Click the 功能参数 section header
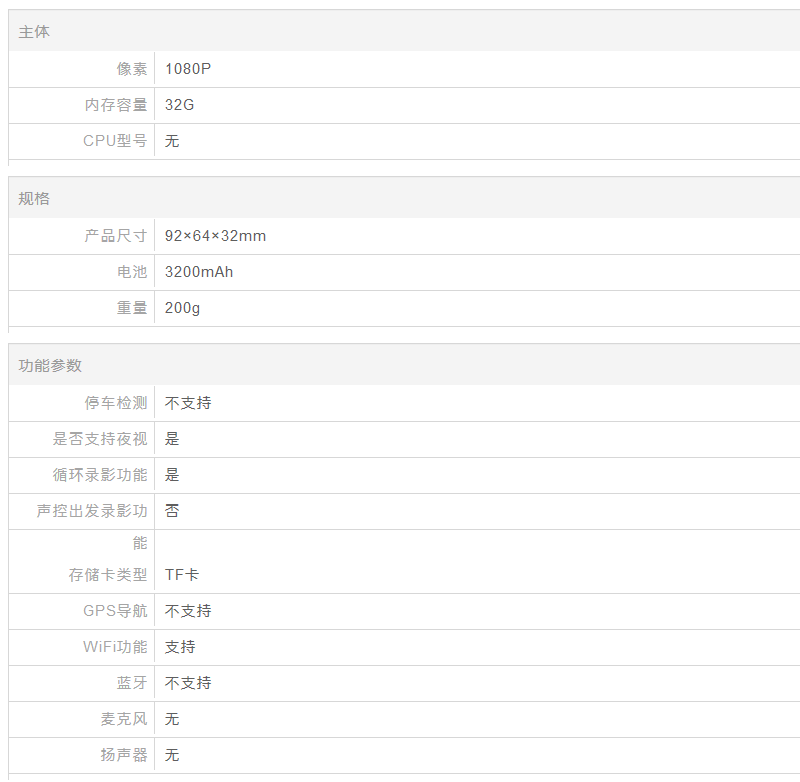 50,366
